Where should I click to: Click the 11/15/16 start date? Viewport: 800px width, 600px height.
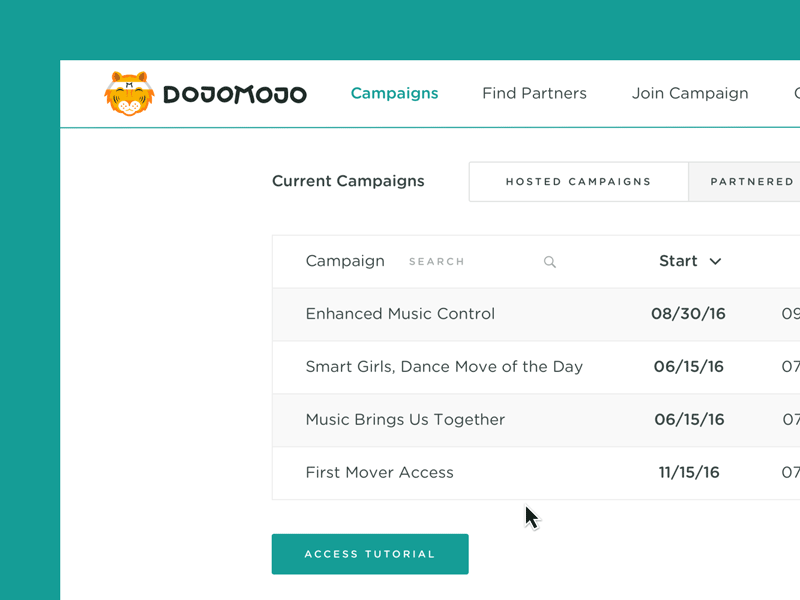(x=689, y=473)
